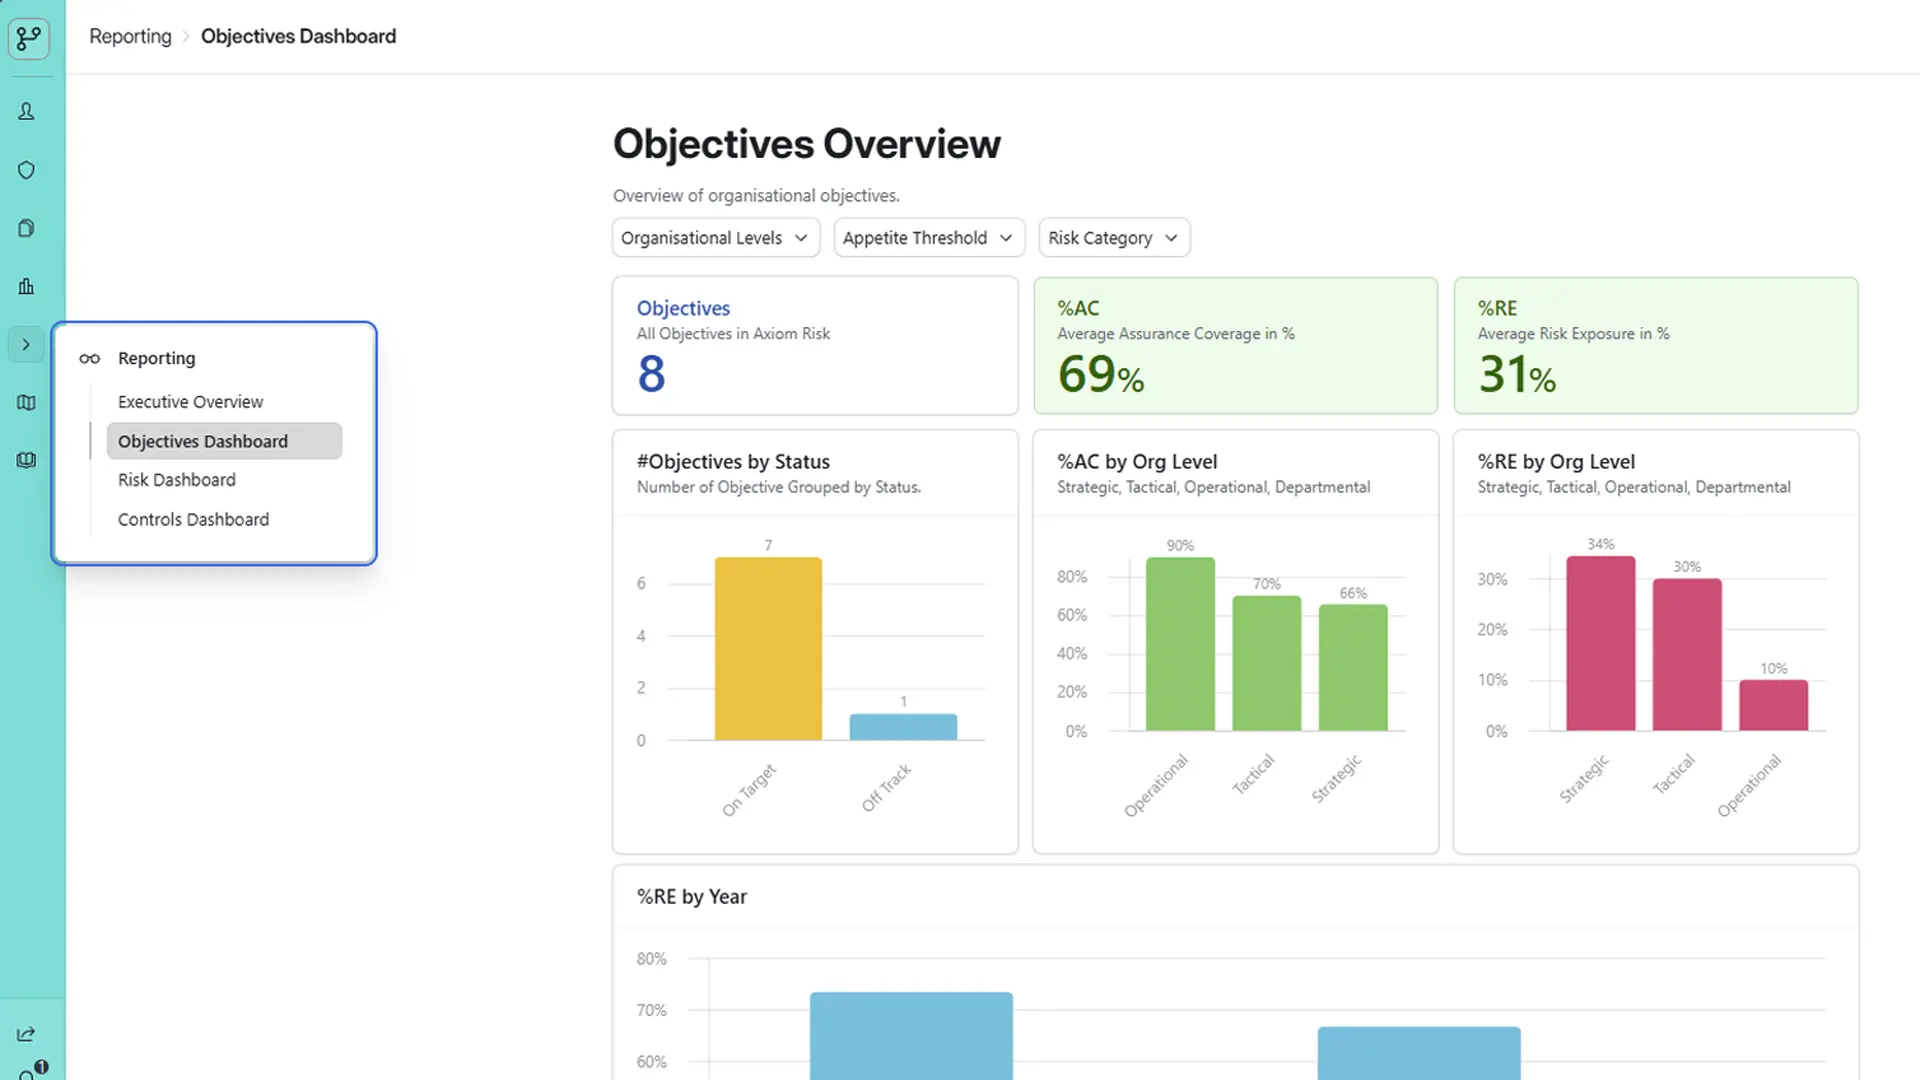Click the red Strategic 34% bar

pyautogui.click(x=1600, y=644)
